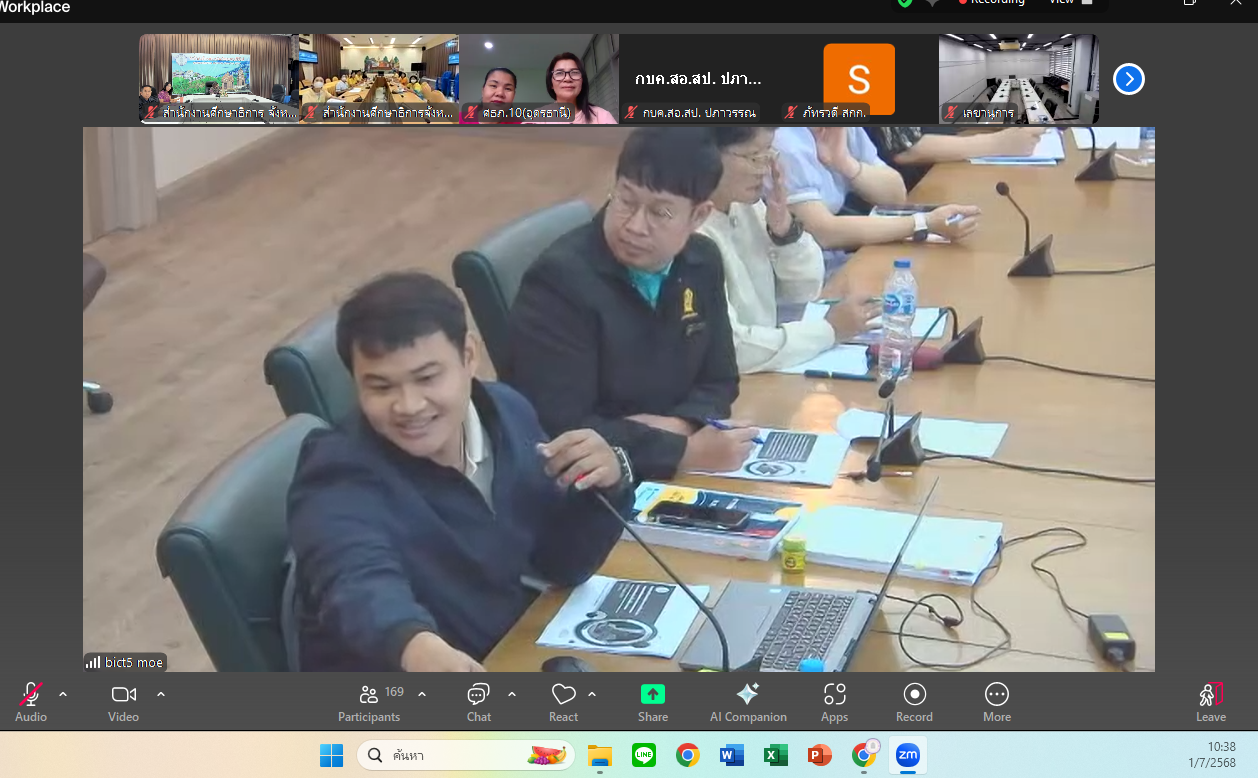This screenshot has height=778, width=1258.
Task: Open the Windows Start menu
Action: point(331,755)
